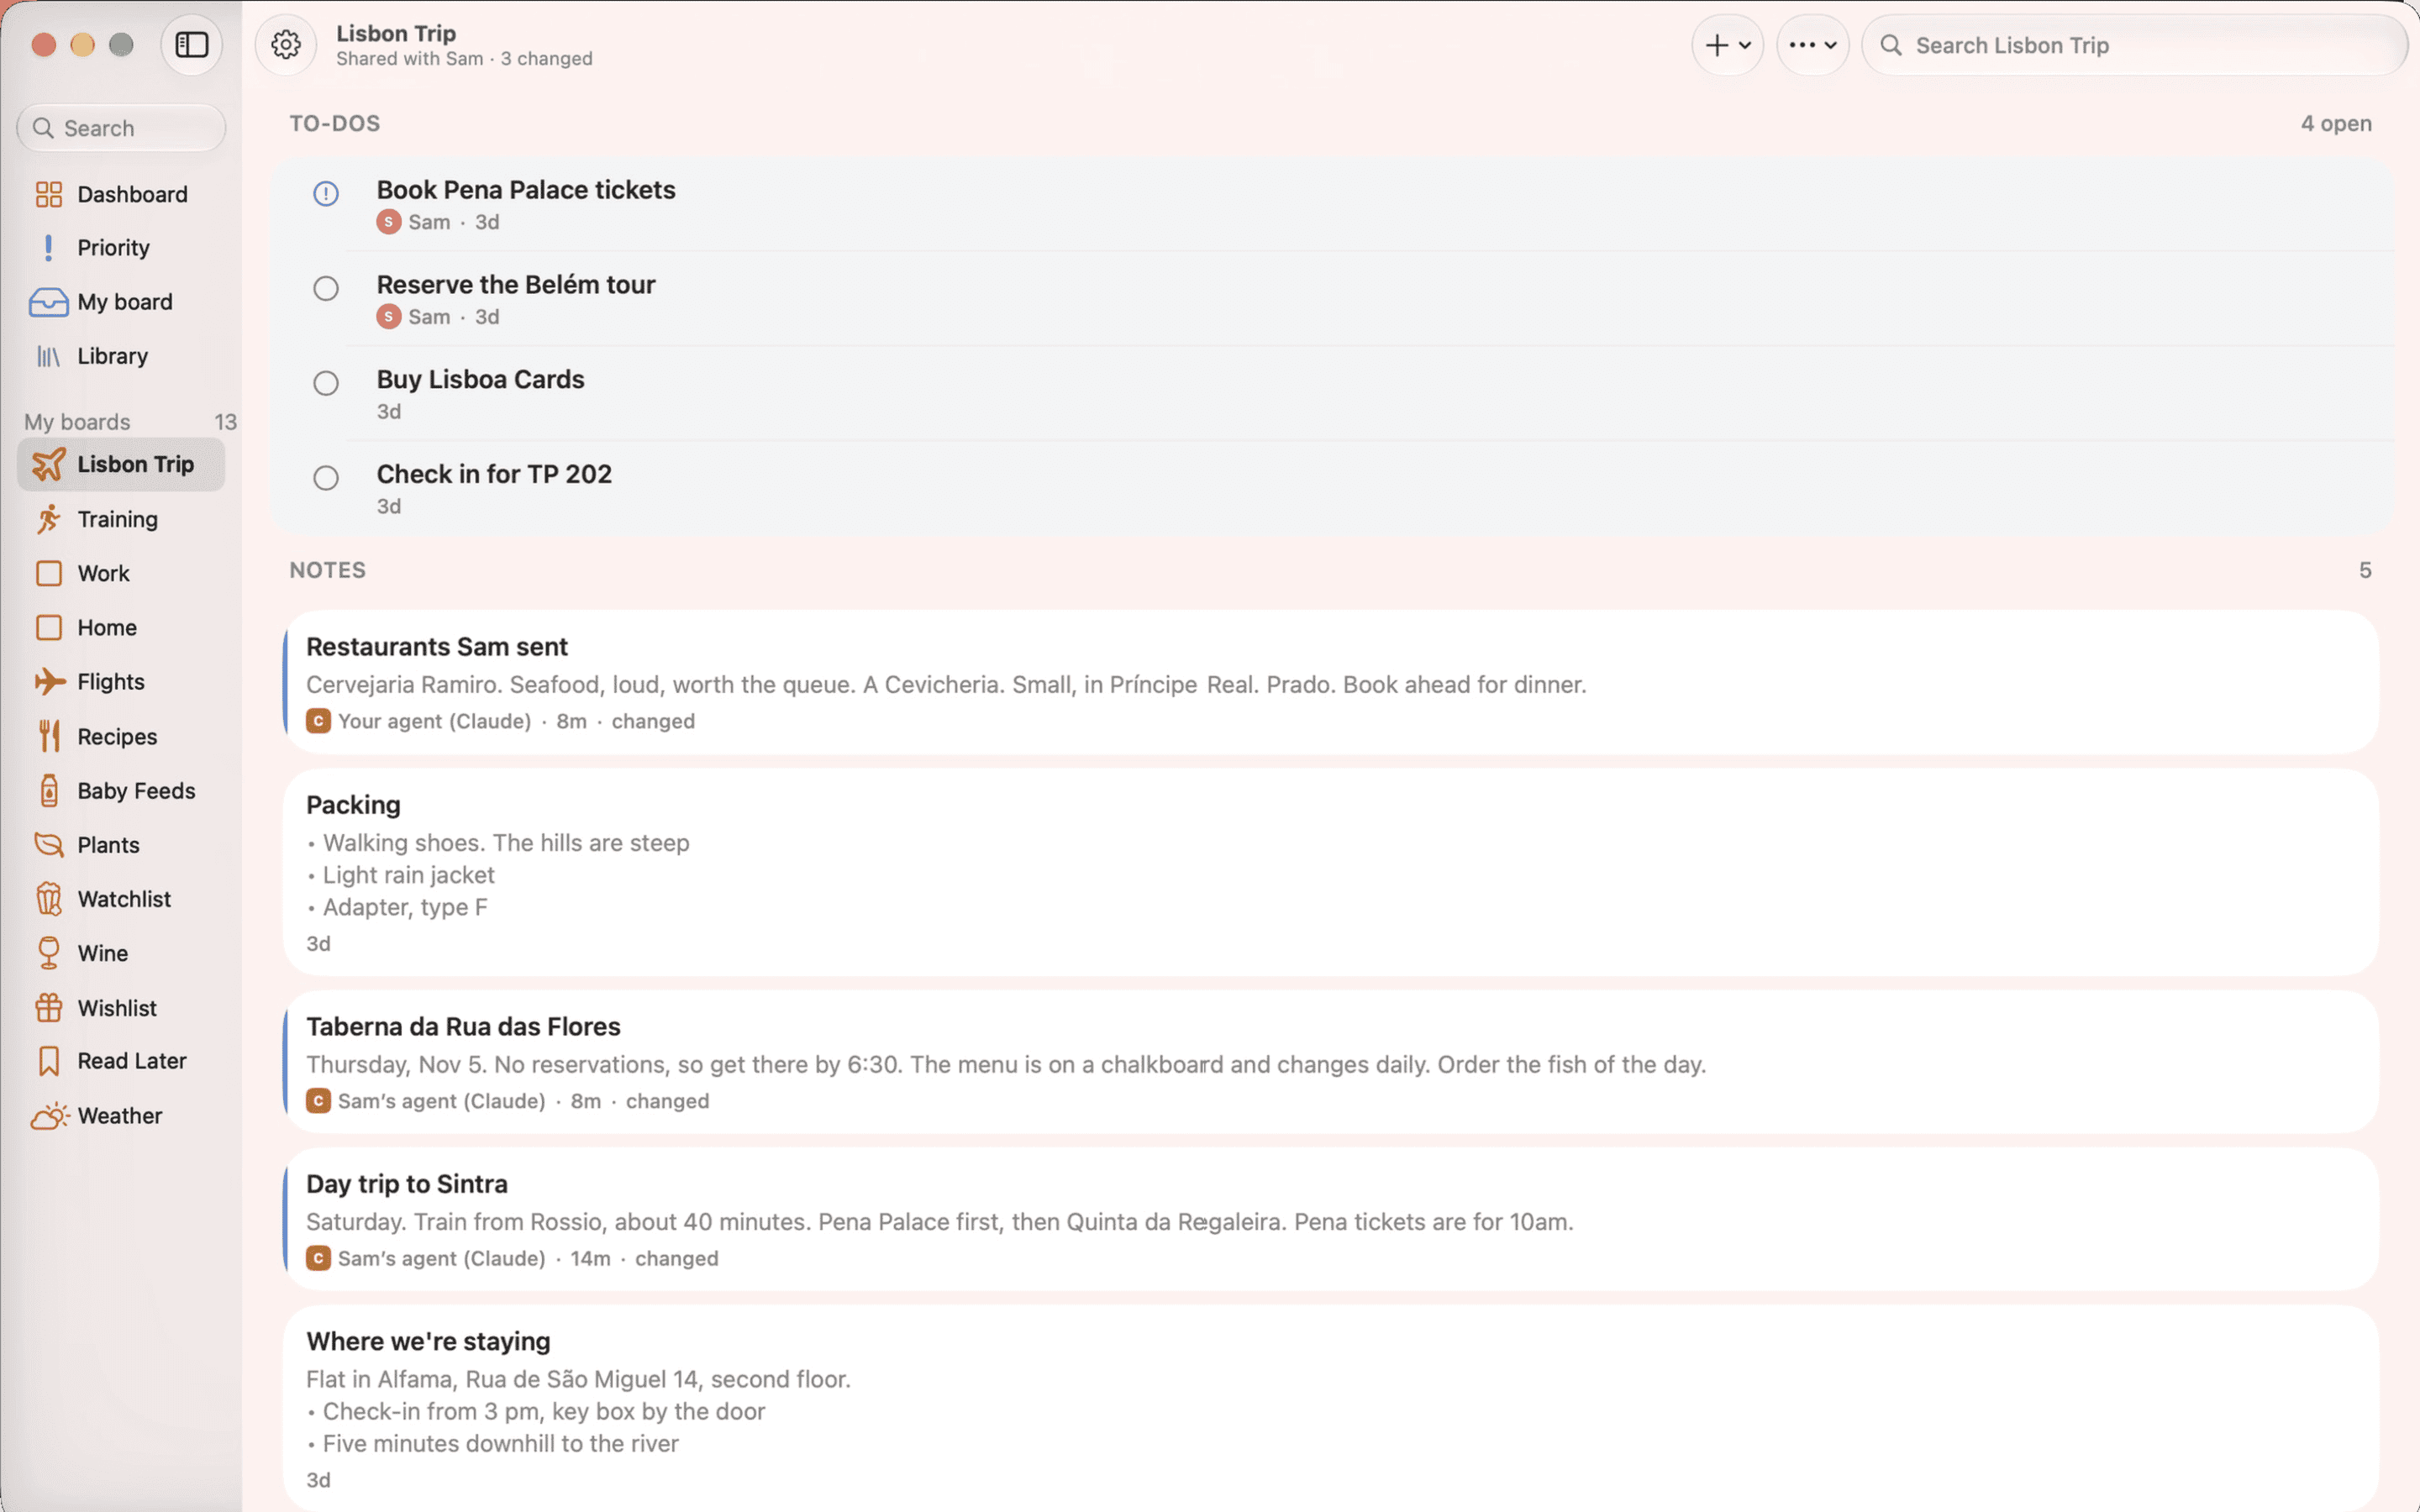The height and width of the screenshot is (1512, 2420).
Task: Click the Read Later bookmark icon
Action: 49,1061
